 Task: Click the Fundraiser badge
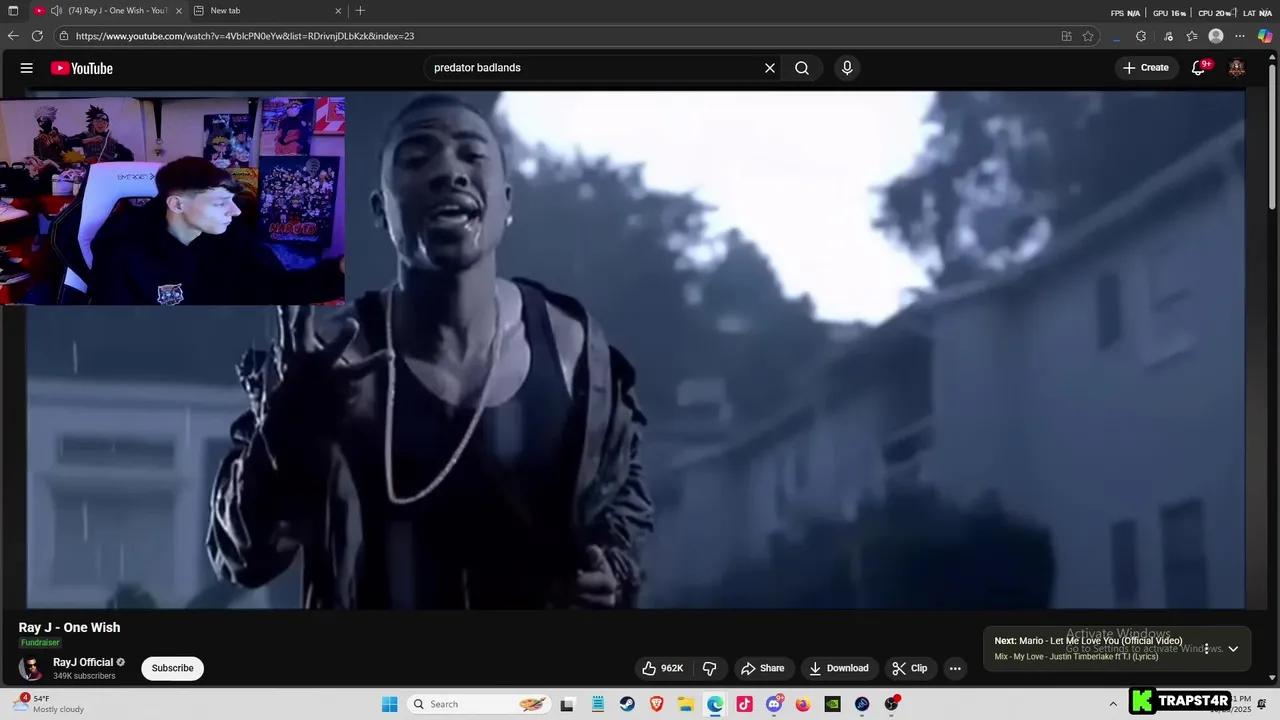[40, 643]
